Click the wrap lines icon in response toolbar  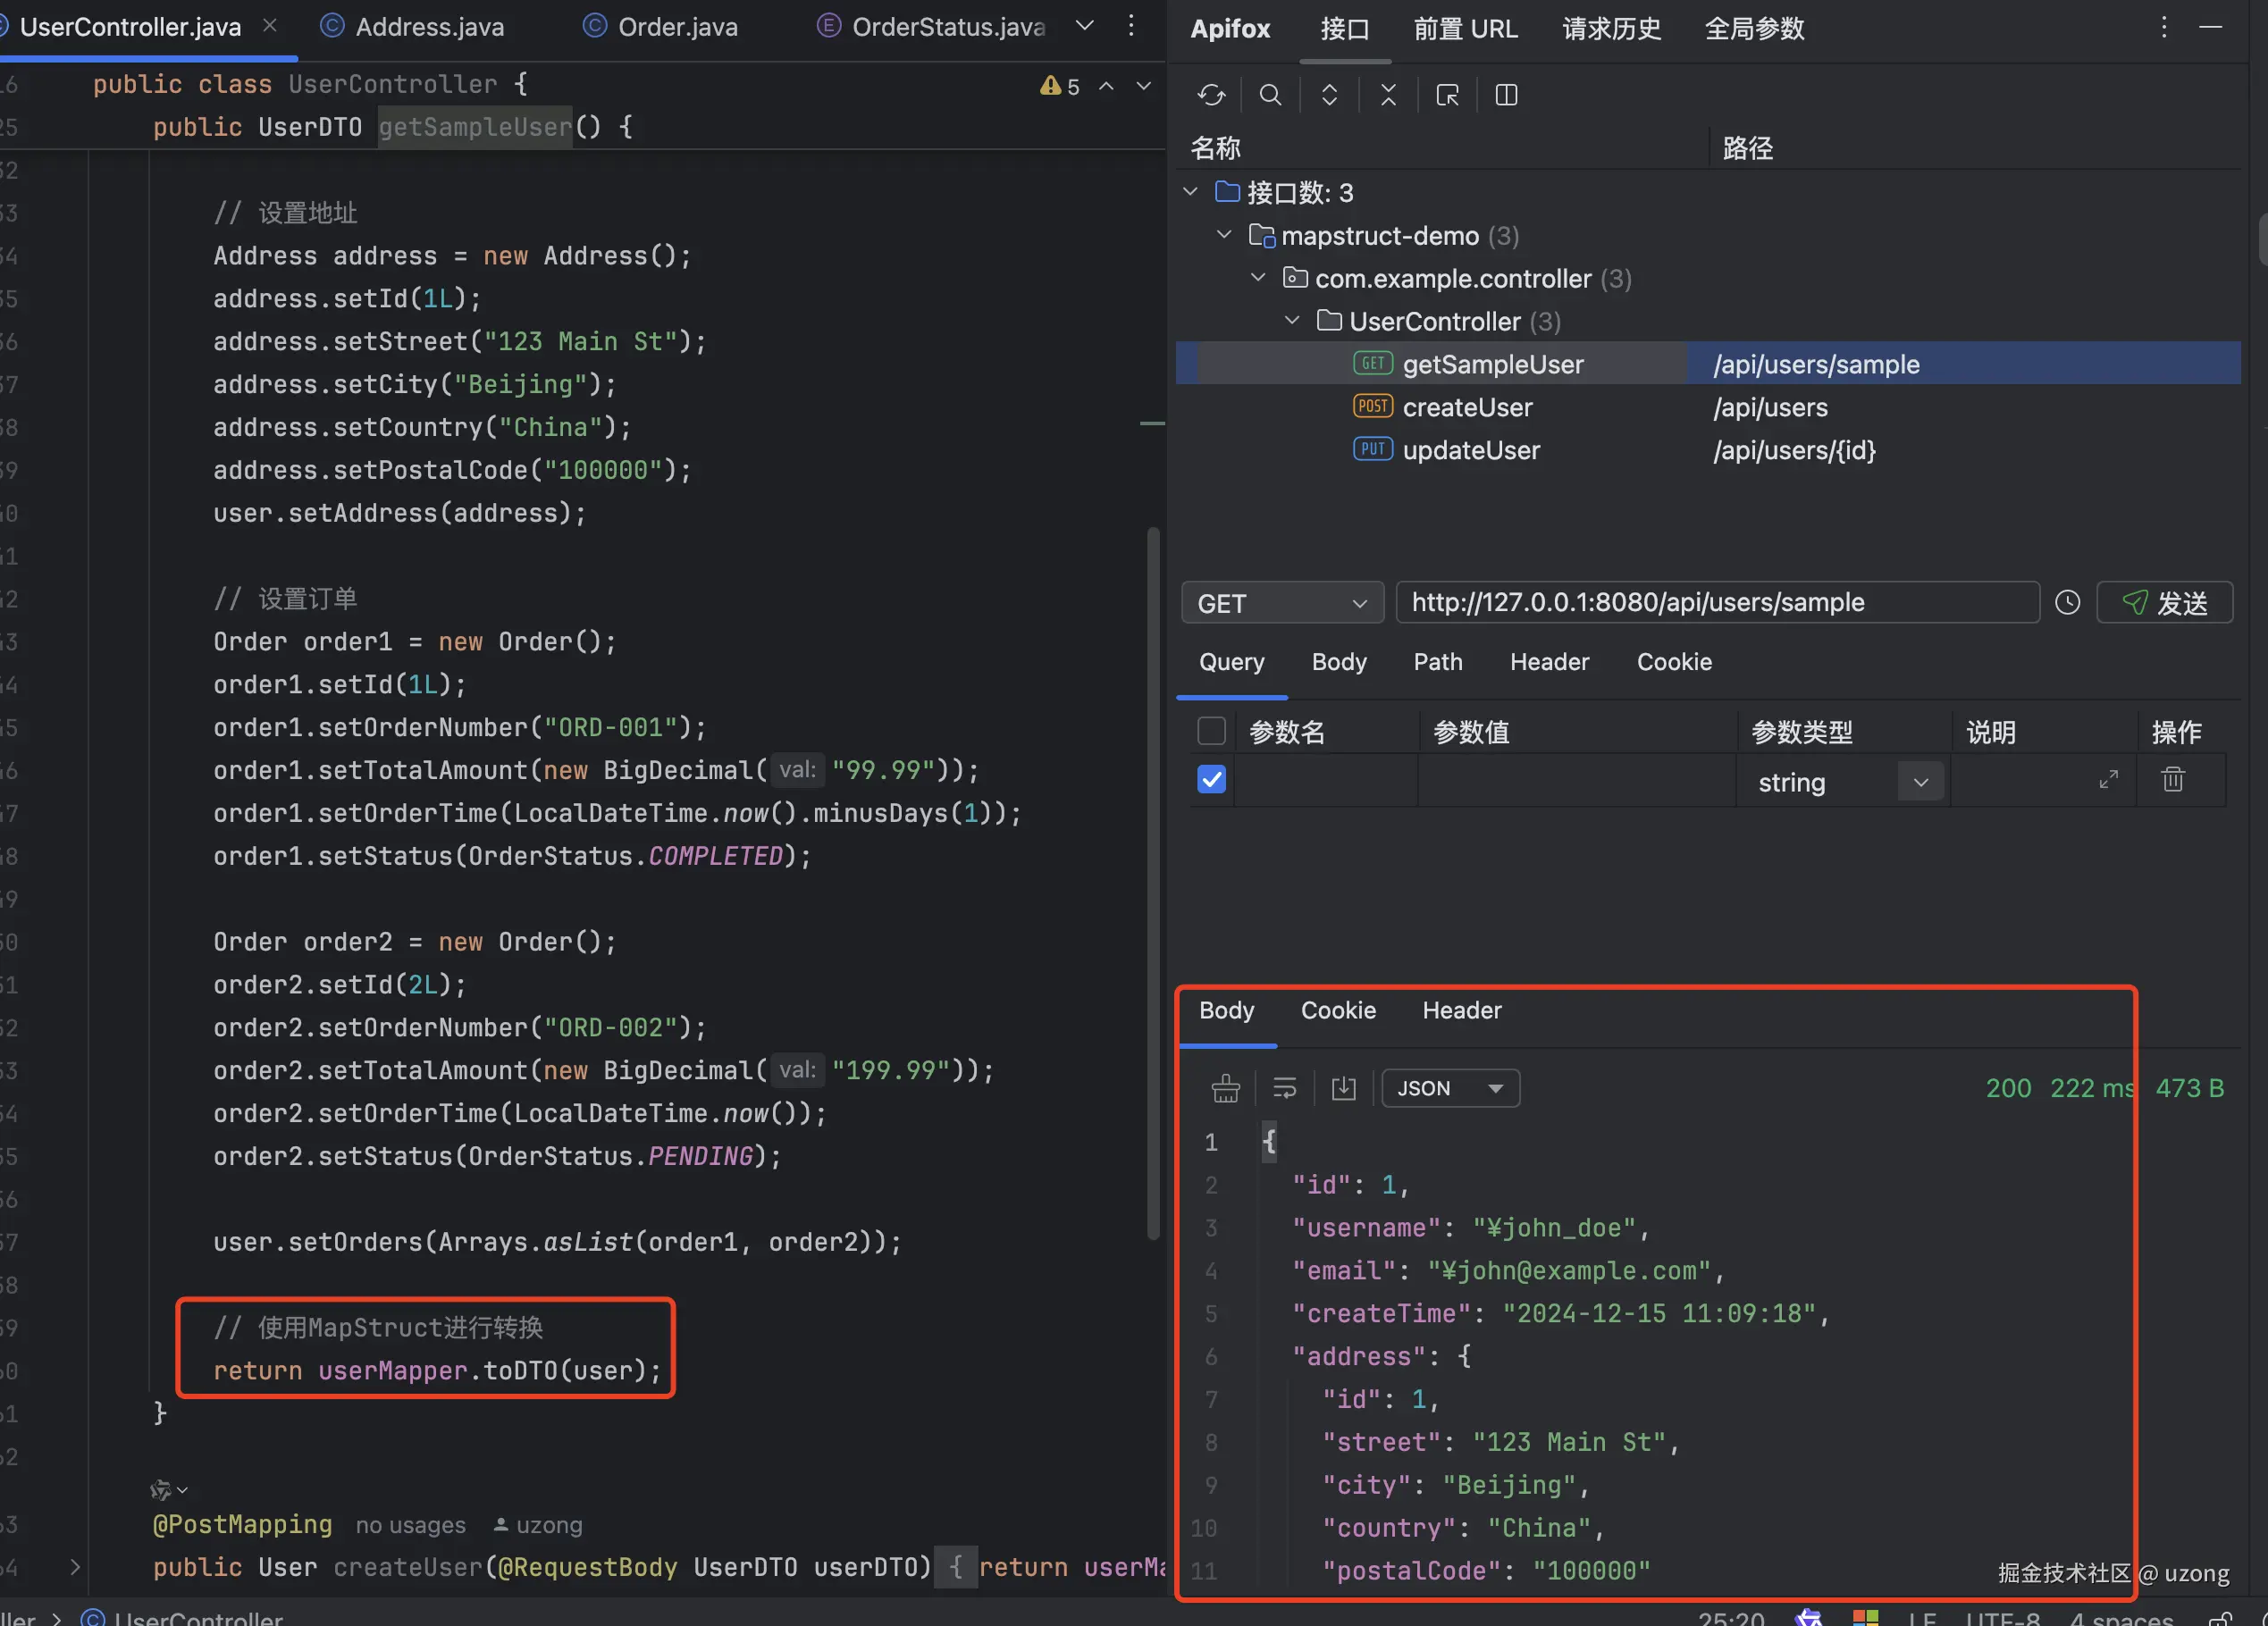tap(1284, 1088)
